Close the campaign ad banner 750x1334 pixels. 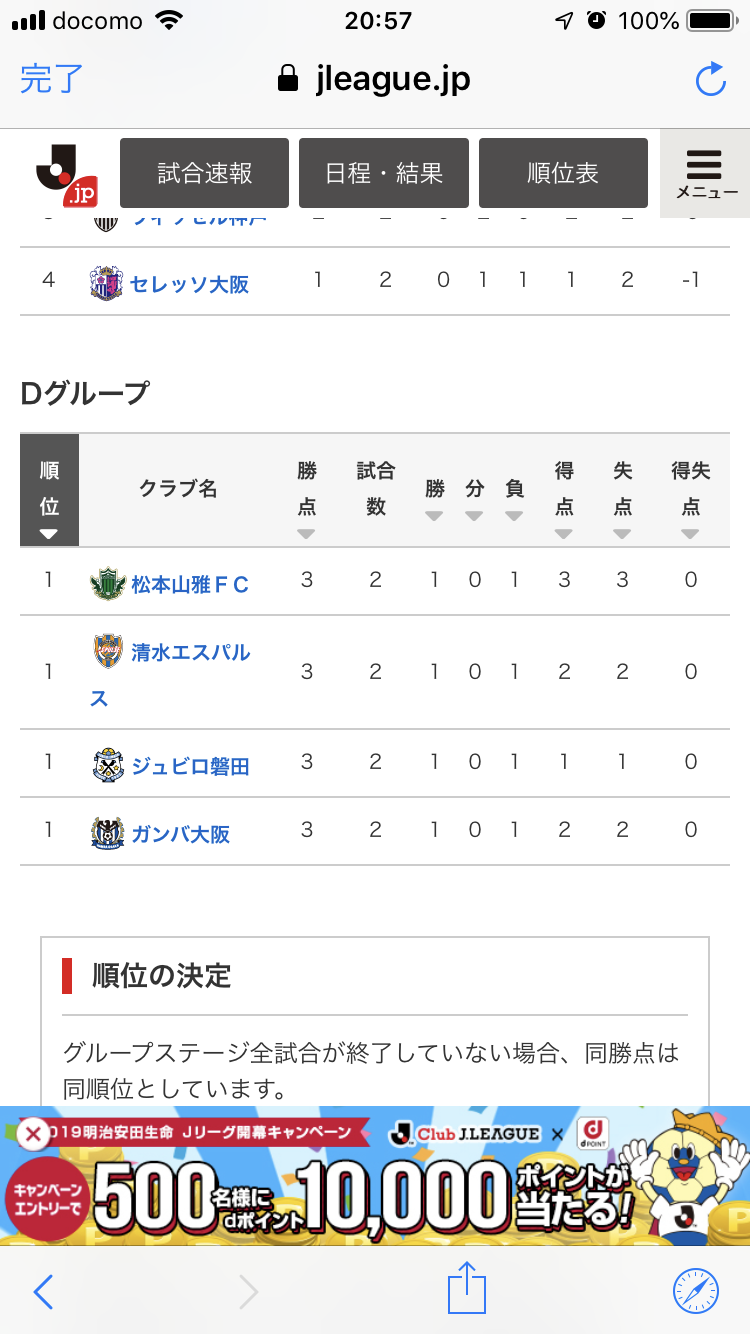pyautogui.click(x=33, y=1135)
